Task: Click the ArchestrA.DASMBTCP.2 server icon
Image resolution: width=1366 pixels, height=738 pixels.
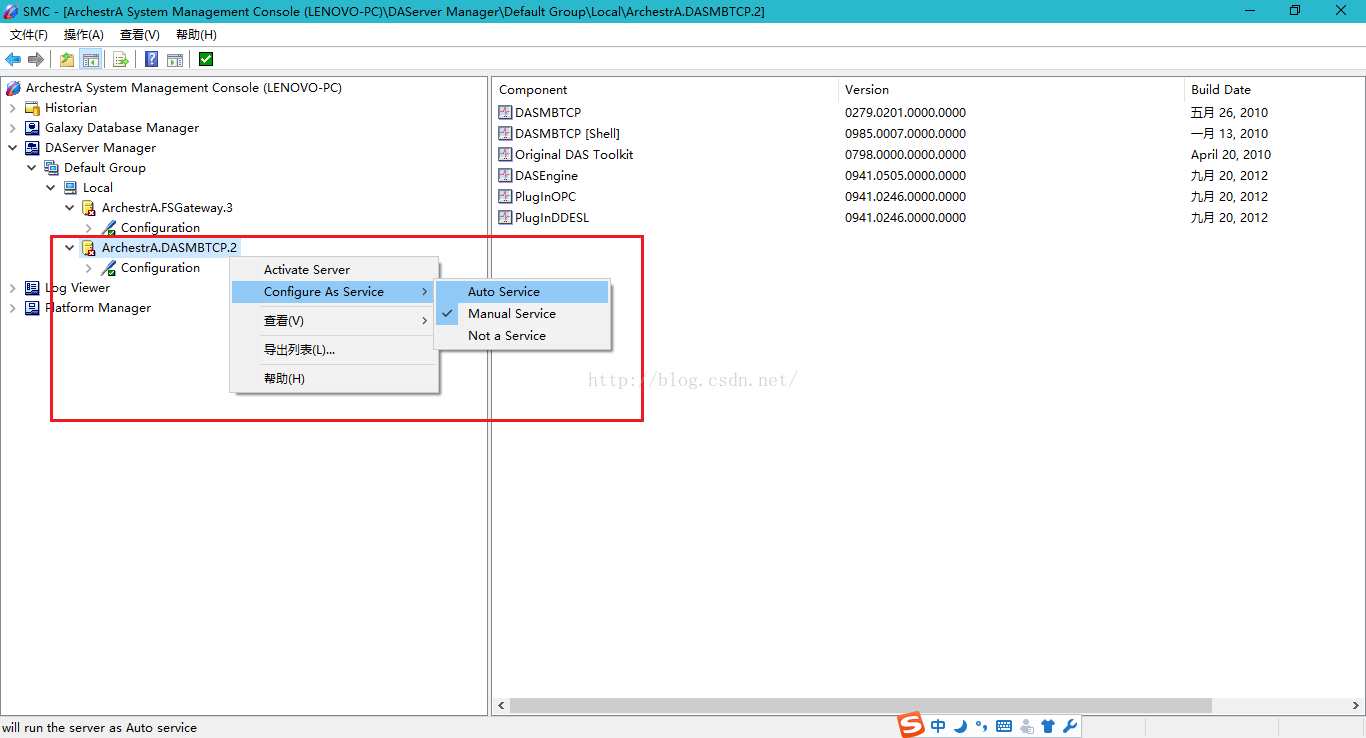Action: tap(89, 248)
